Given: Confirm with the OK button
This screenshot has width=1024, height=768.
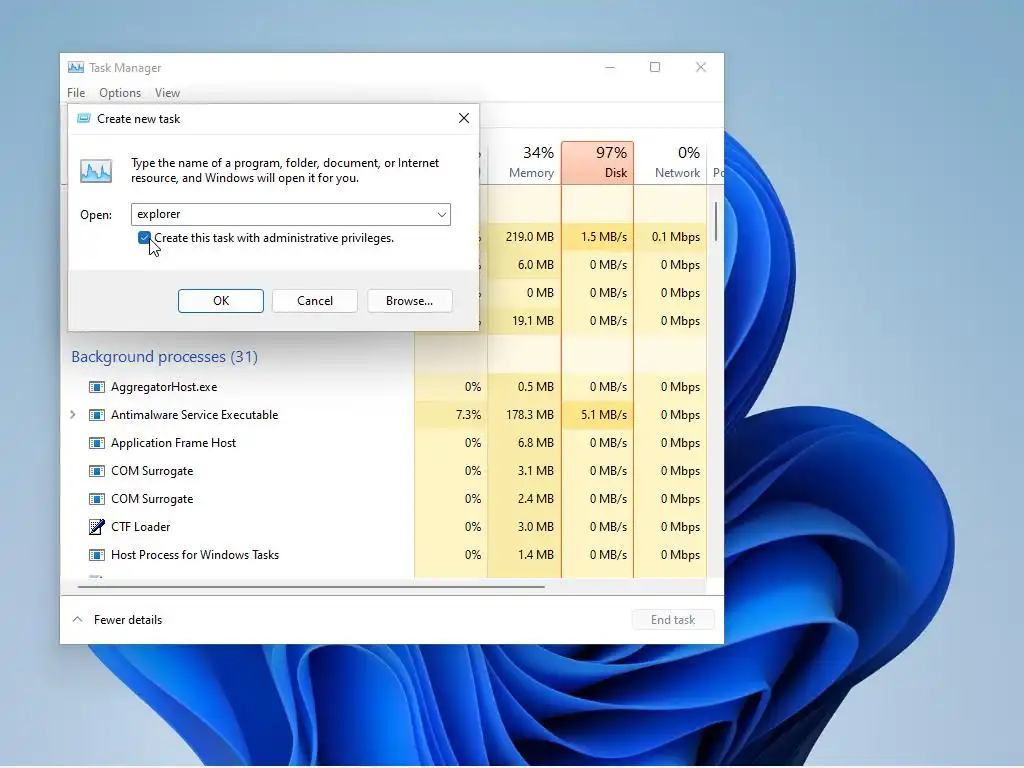Looking at the screenshot, I should tap(221, 301).
